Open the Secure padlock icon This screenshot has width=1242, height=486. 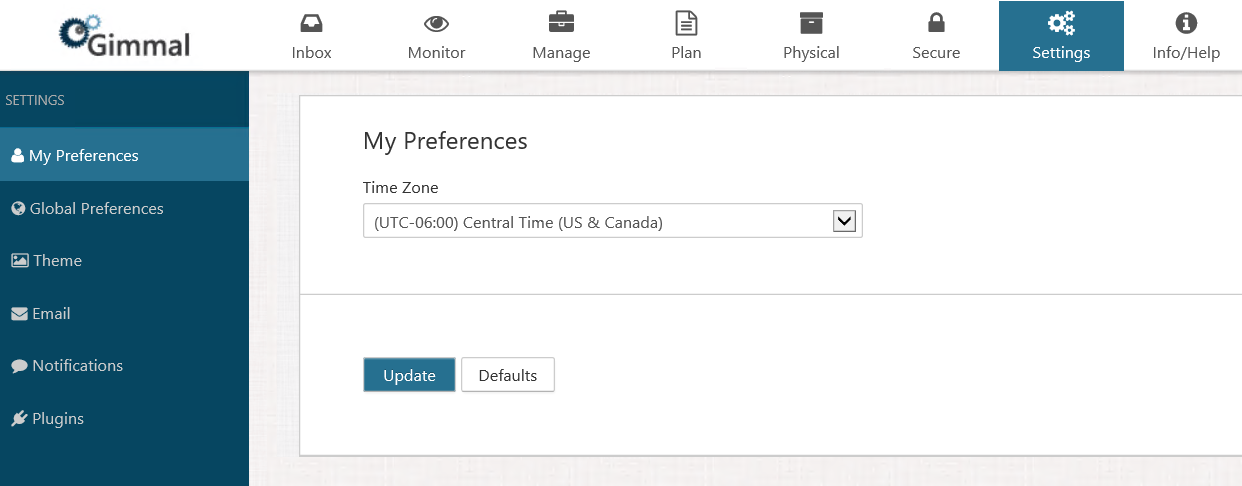click(936, 23)
